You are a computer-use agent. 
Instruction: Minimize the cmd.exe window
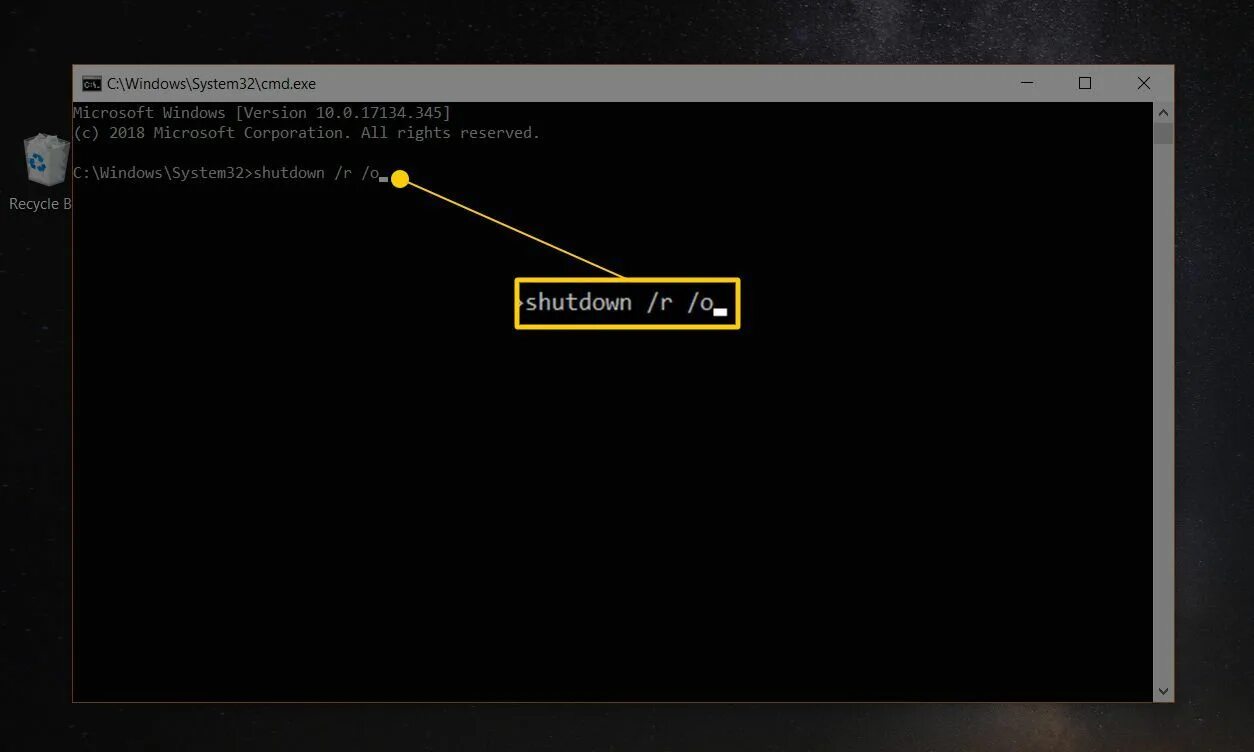pyautogui.click(x=1026, y=84)
